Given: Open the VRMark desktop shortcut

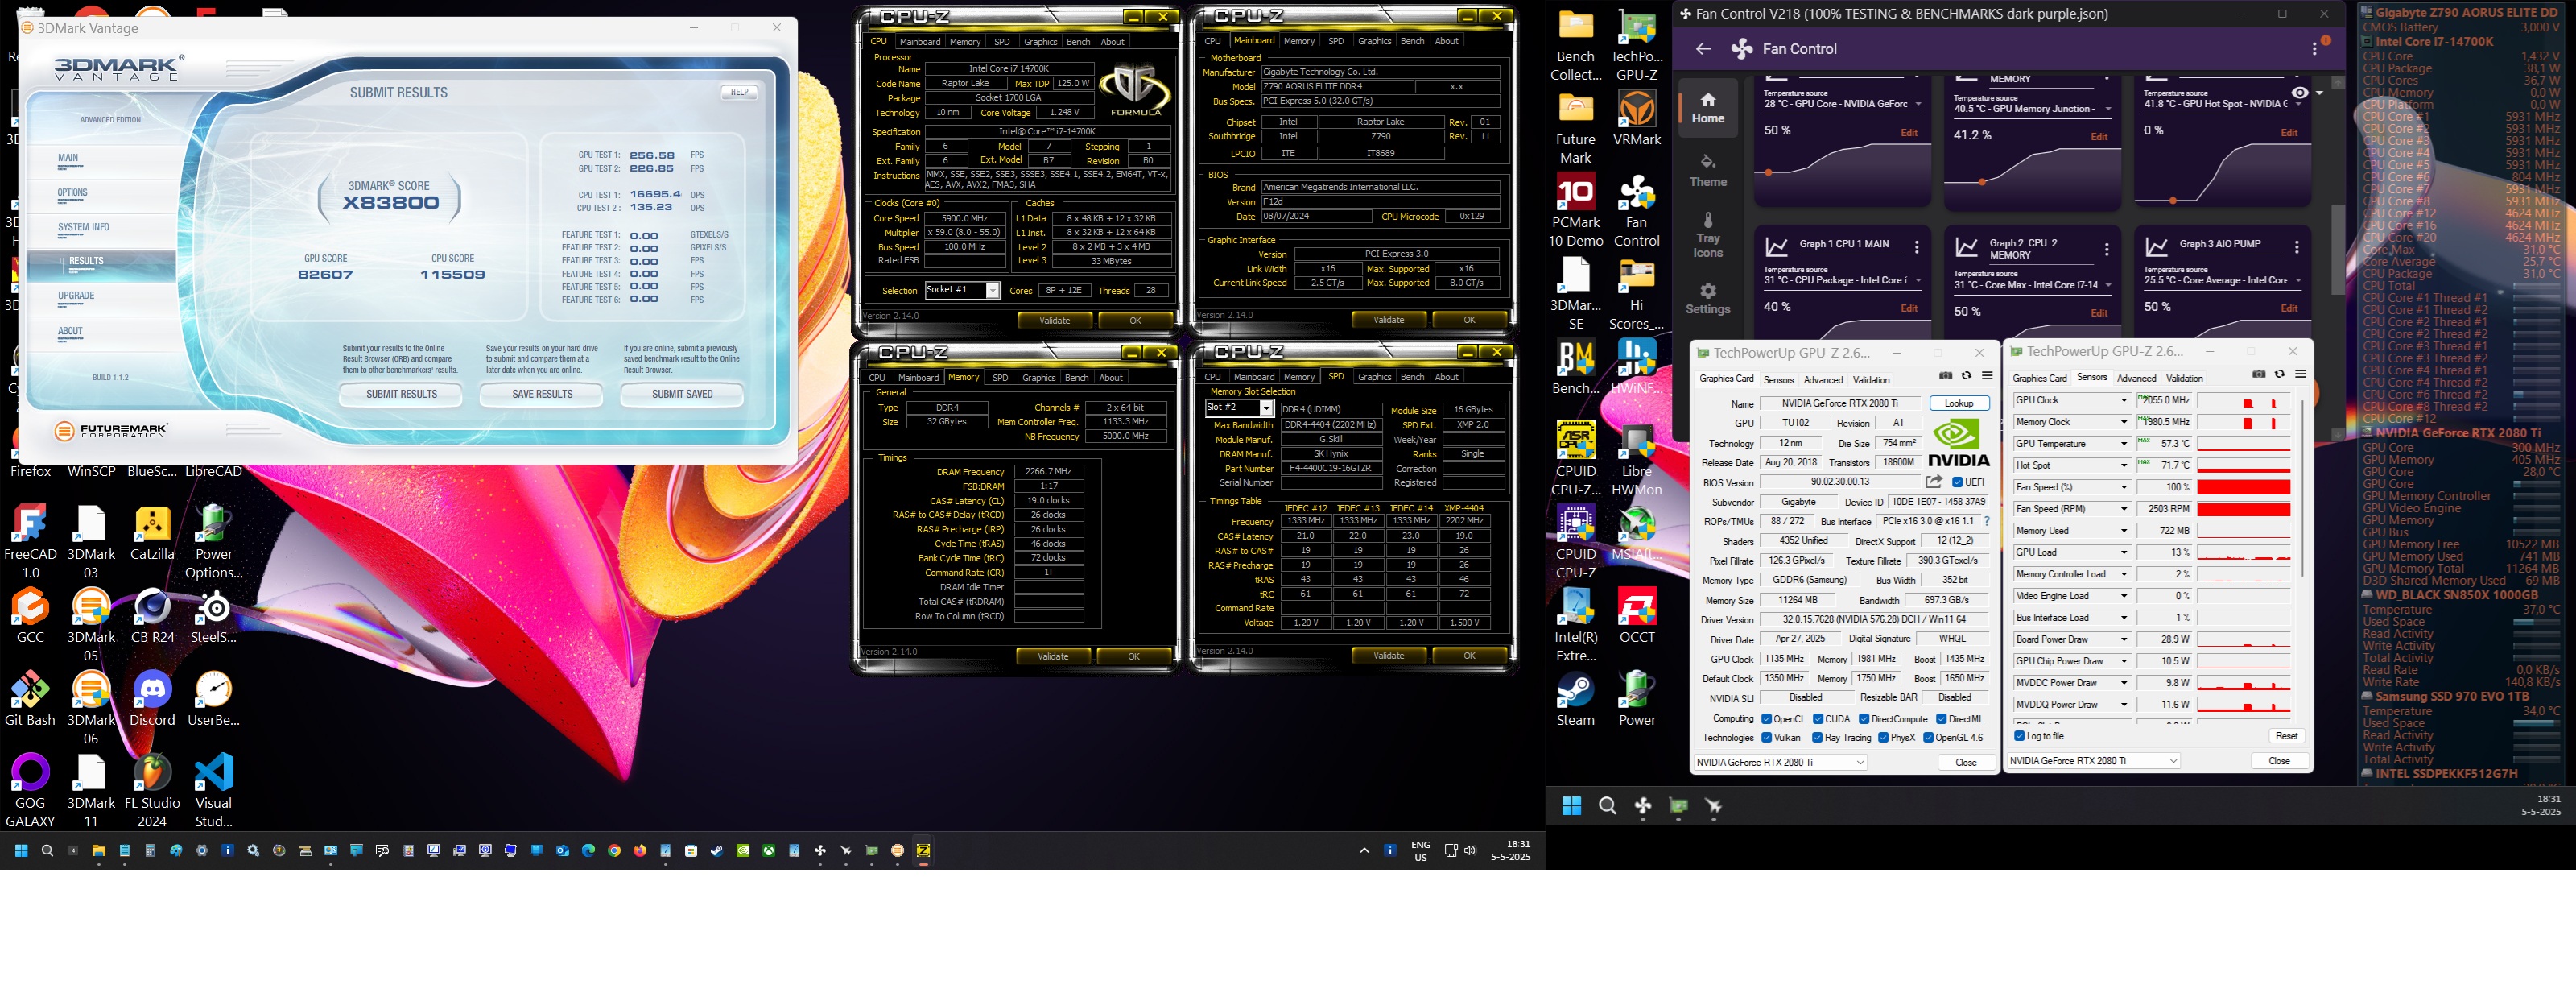Looking at the screenshot, I should [1637, 117].
